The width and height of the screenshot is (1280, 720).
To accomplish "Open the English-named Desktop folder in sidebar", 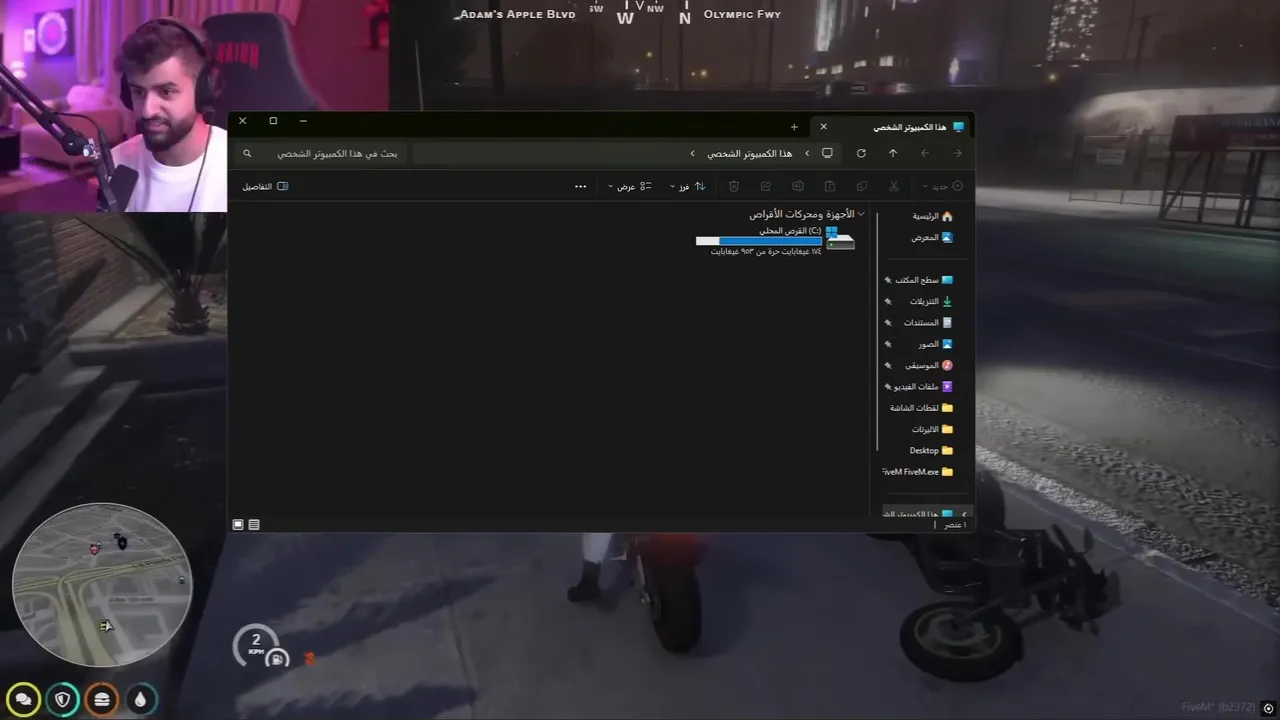I will point(931,450).
